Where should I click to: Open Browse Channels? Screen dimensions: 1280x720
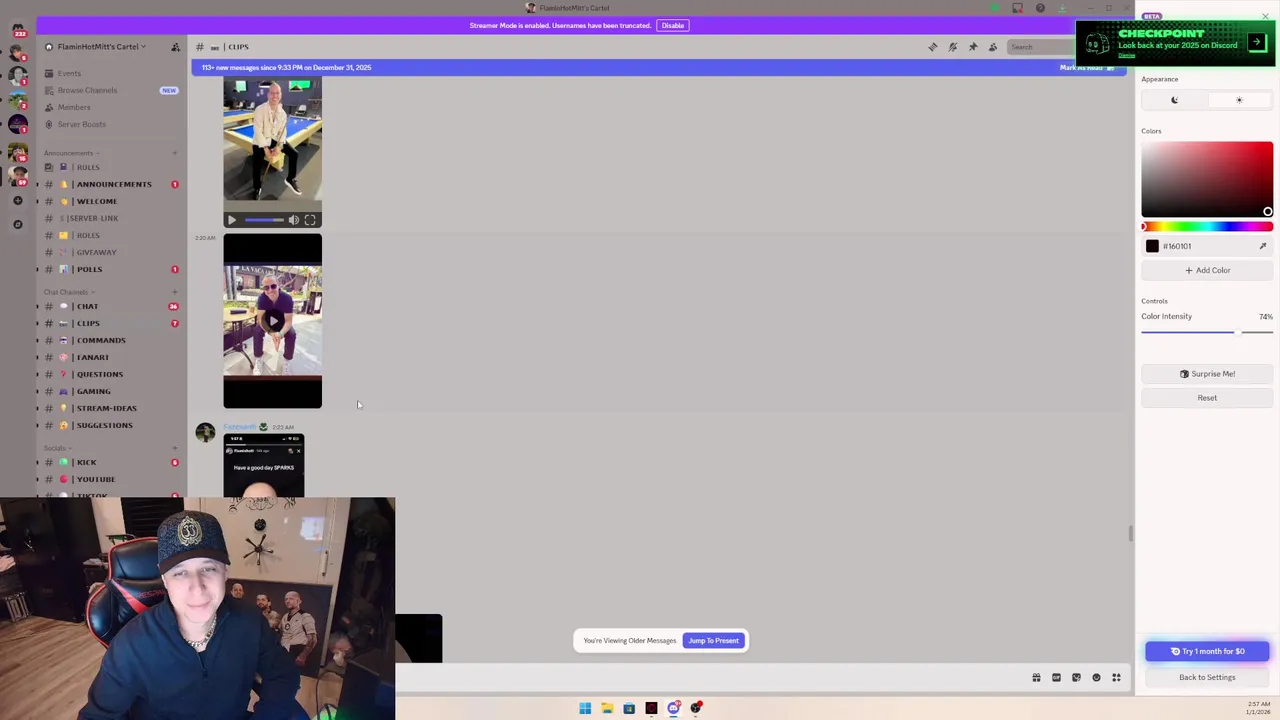[x=110, y=90]
